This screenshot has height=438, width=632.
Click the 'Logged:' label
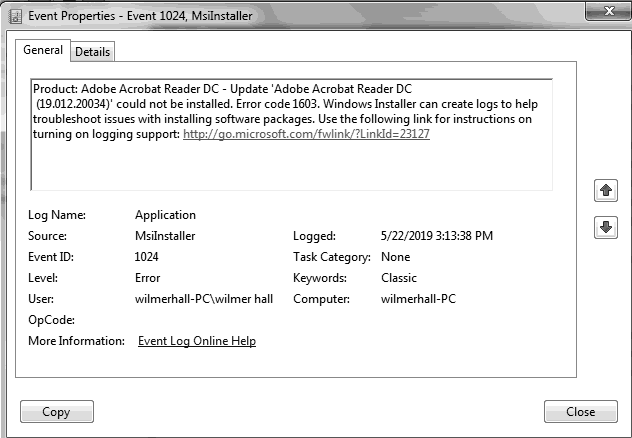tap(314, 236)
